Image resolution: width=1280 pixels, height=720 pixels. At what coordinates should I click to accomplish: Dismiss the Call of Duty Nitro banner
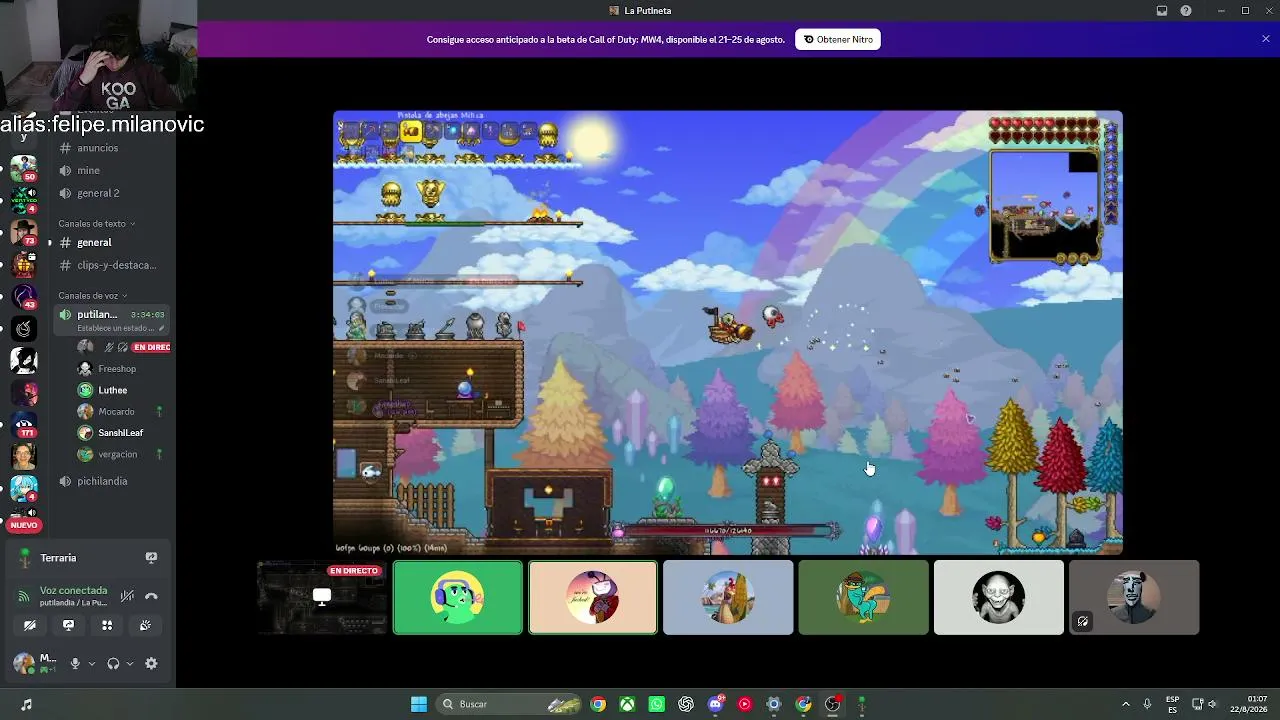pyautogui.click(x=1265, y=39)
